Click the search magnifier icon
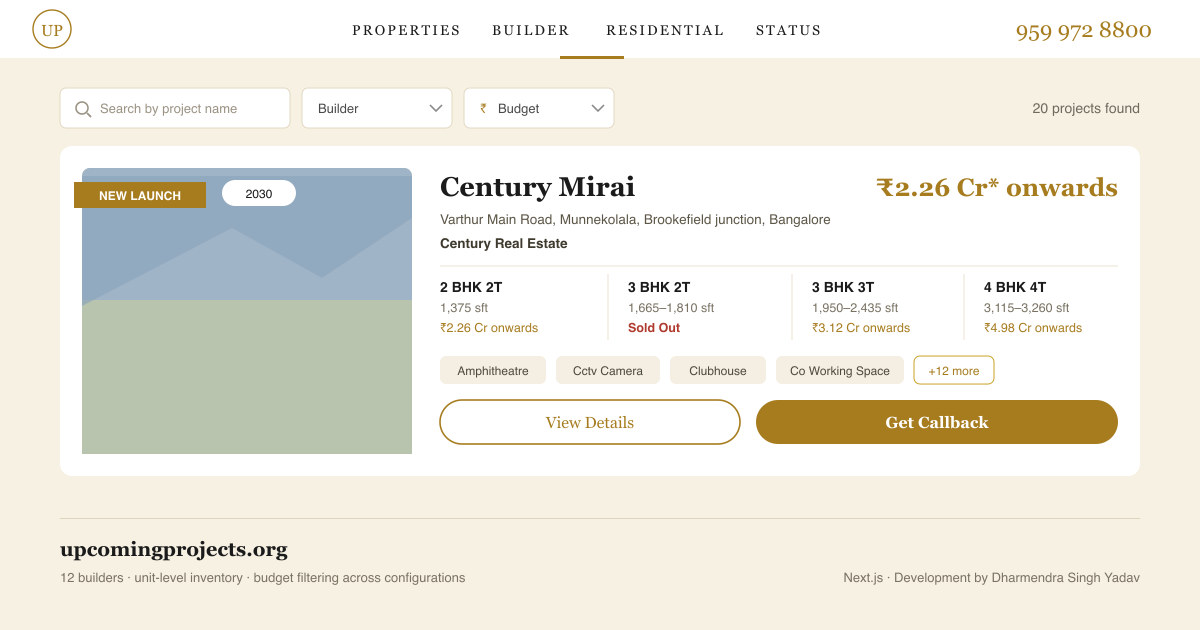1200x630 pixels. 83,109
